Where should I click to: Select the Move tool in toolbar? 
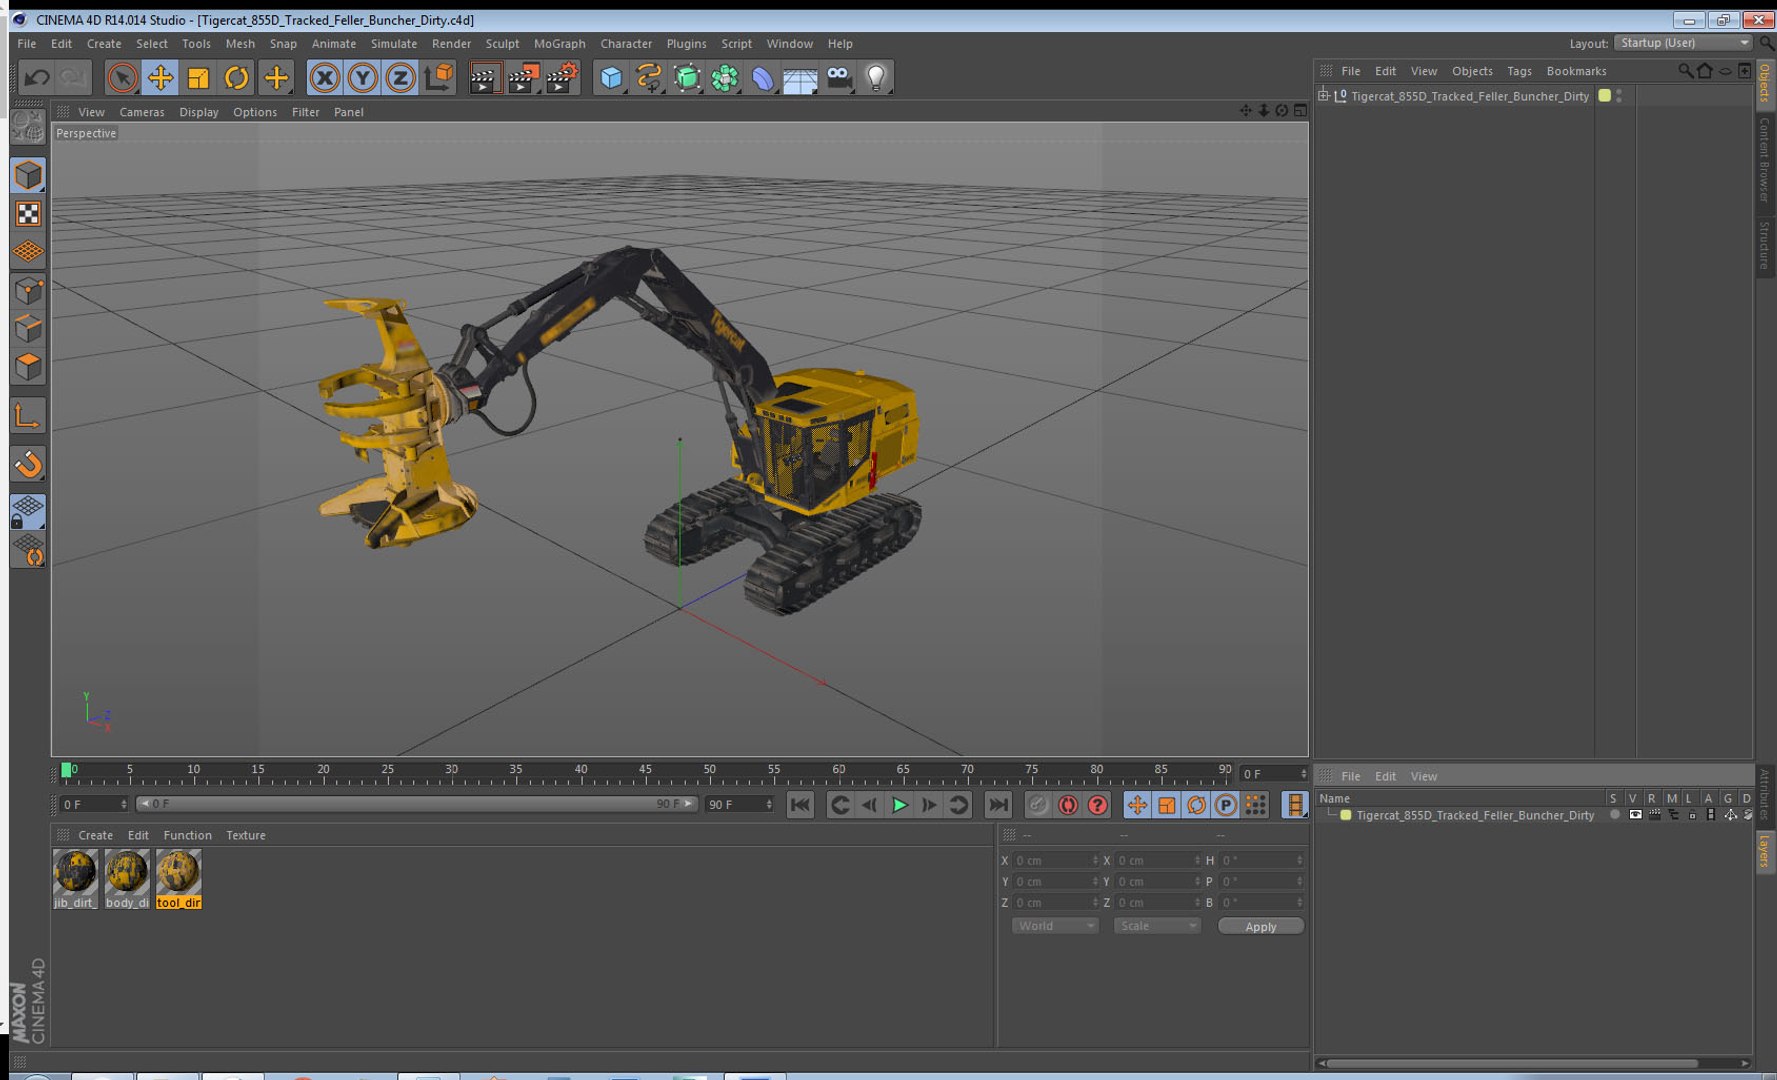pyautogui.click(x=160, y=77)
